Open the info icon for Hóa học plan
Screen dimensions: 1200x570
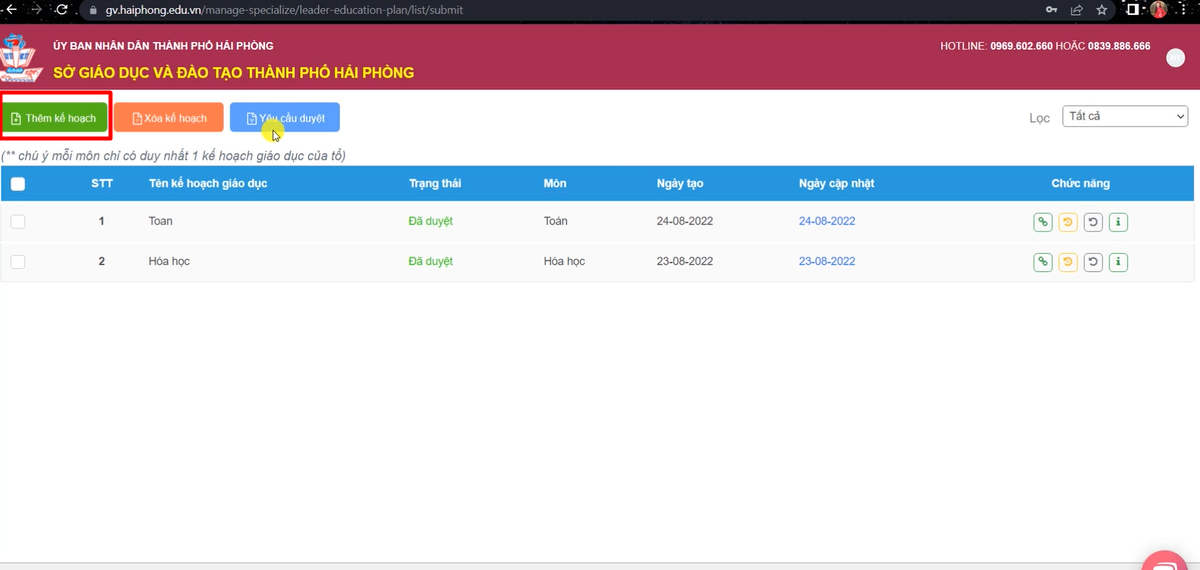pos(1119,262)
